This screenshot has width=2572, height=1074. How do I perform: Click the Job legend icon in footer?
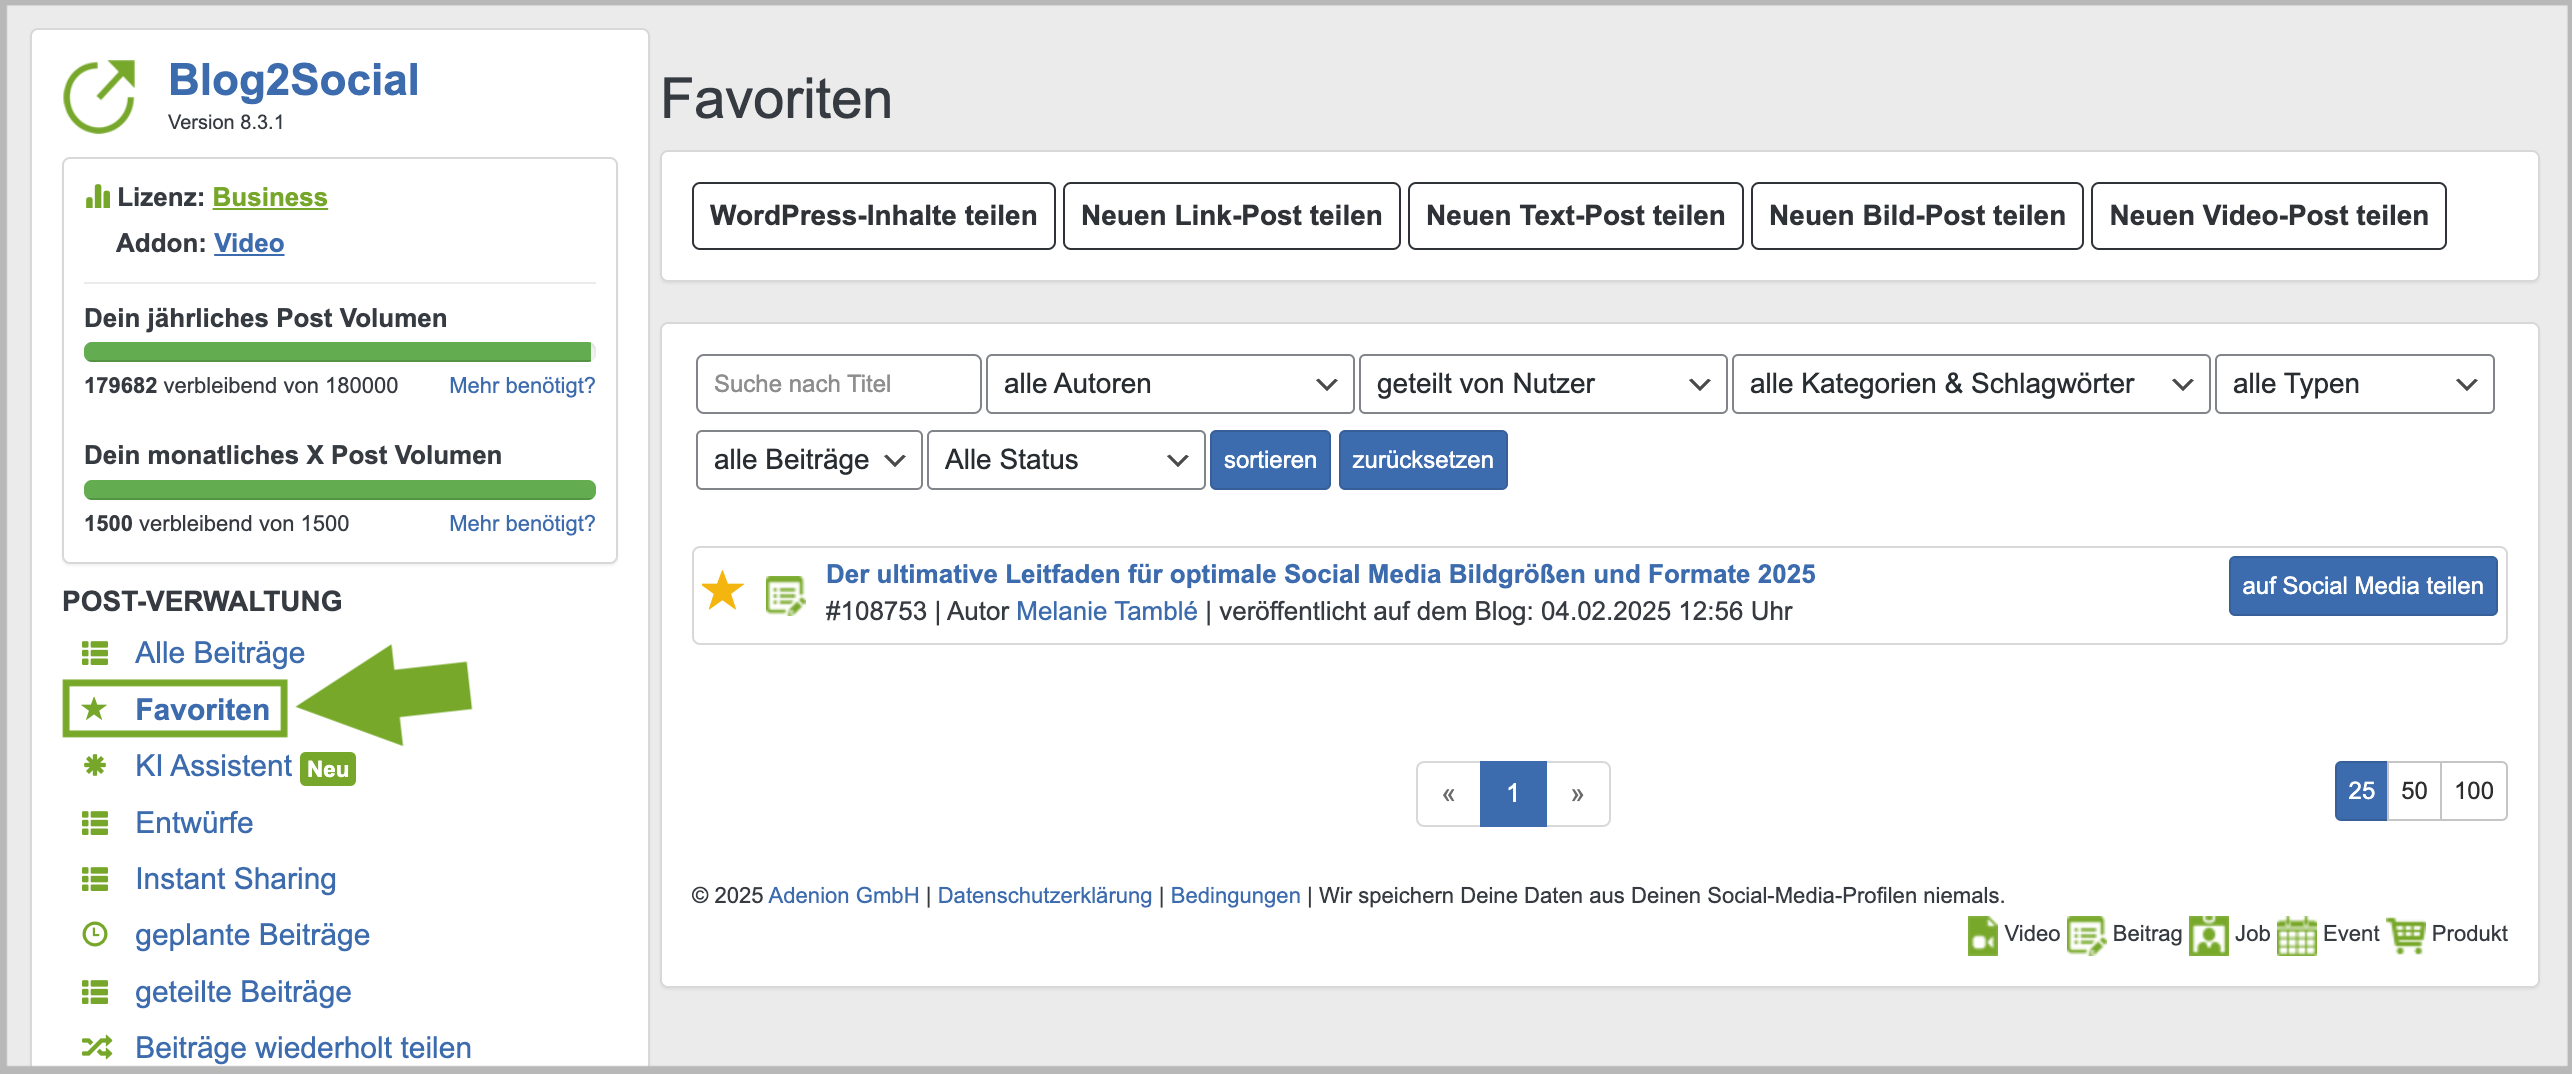click(x=2209, y=935)
